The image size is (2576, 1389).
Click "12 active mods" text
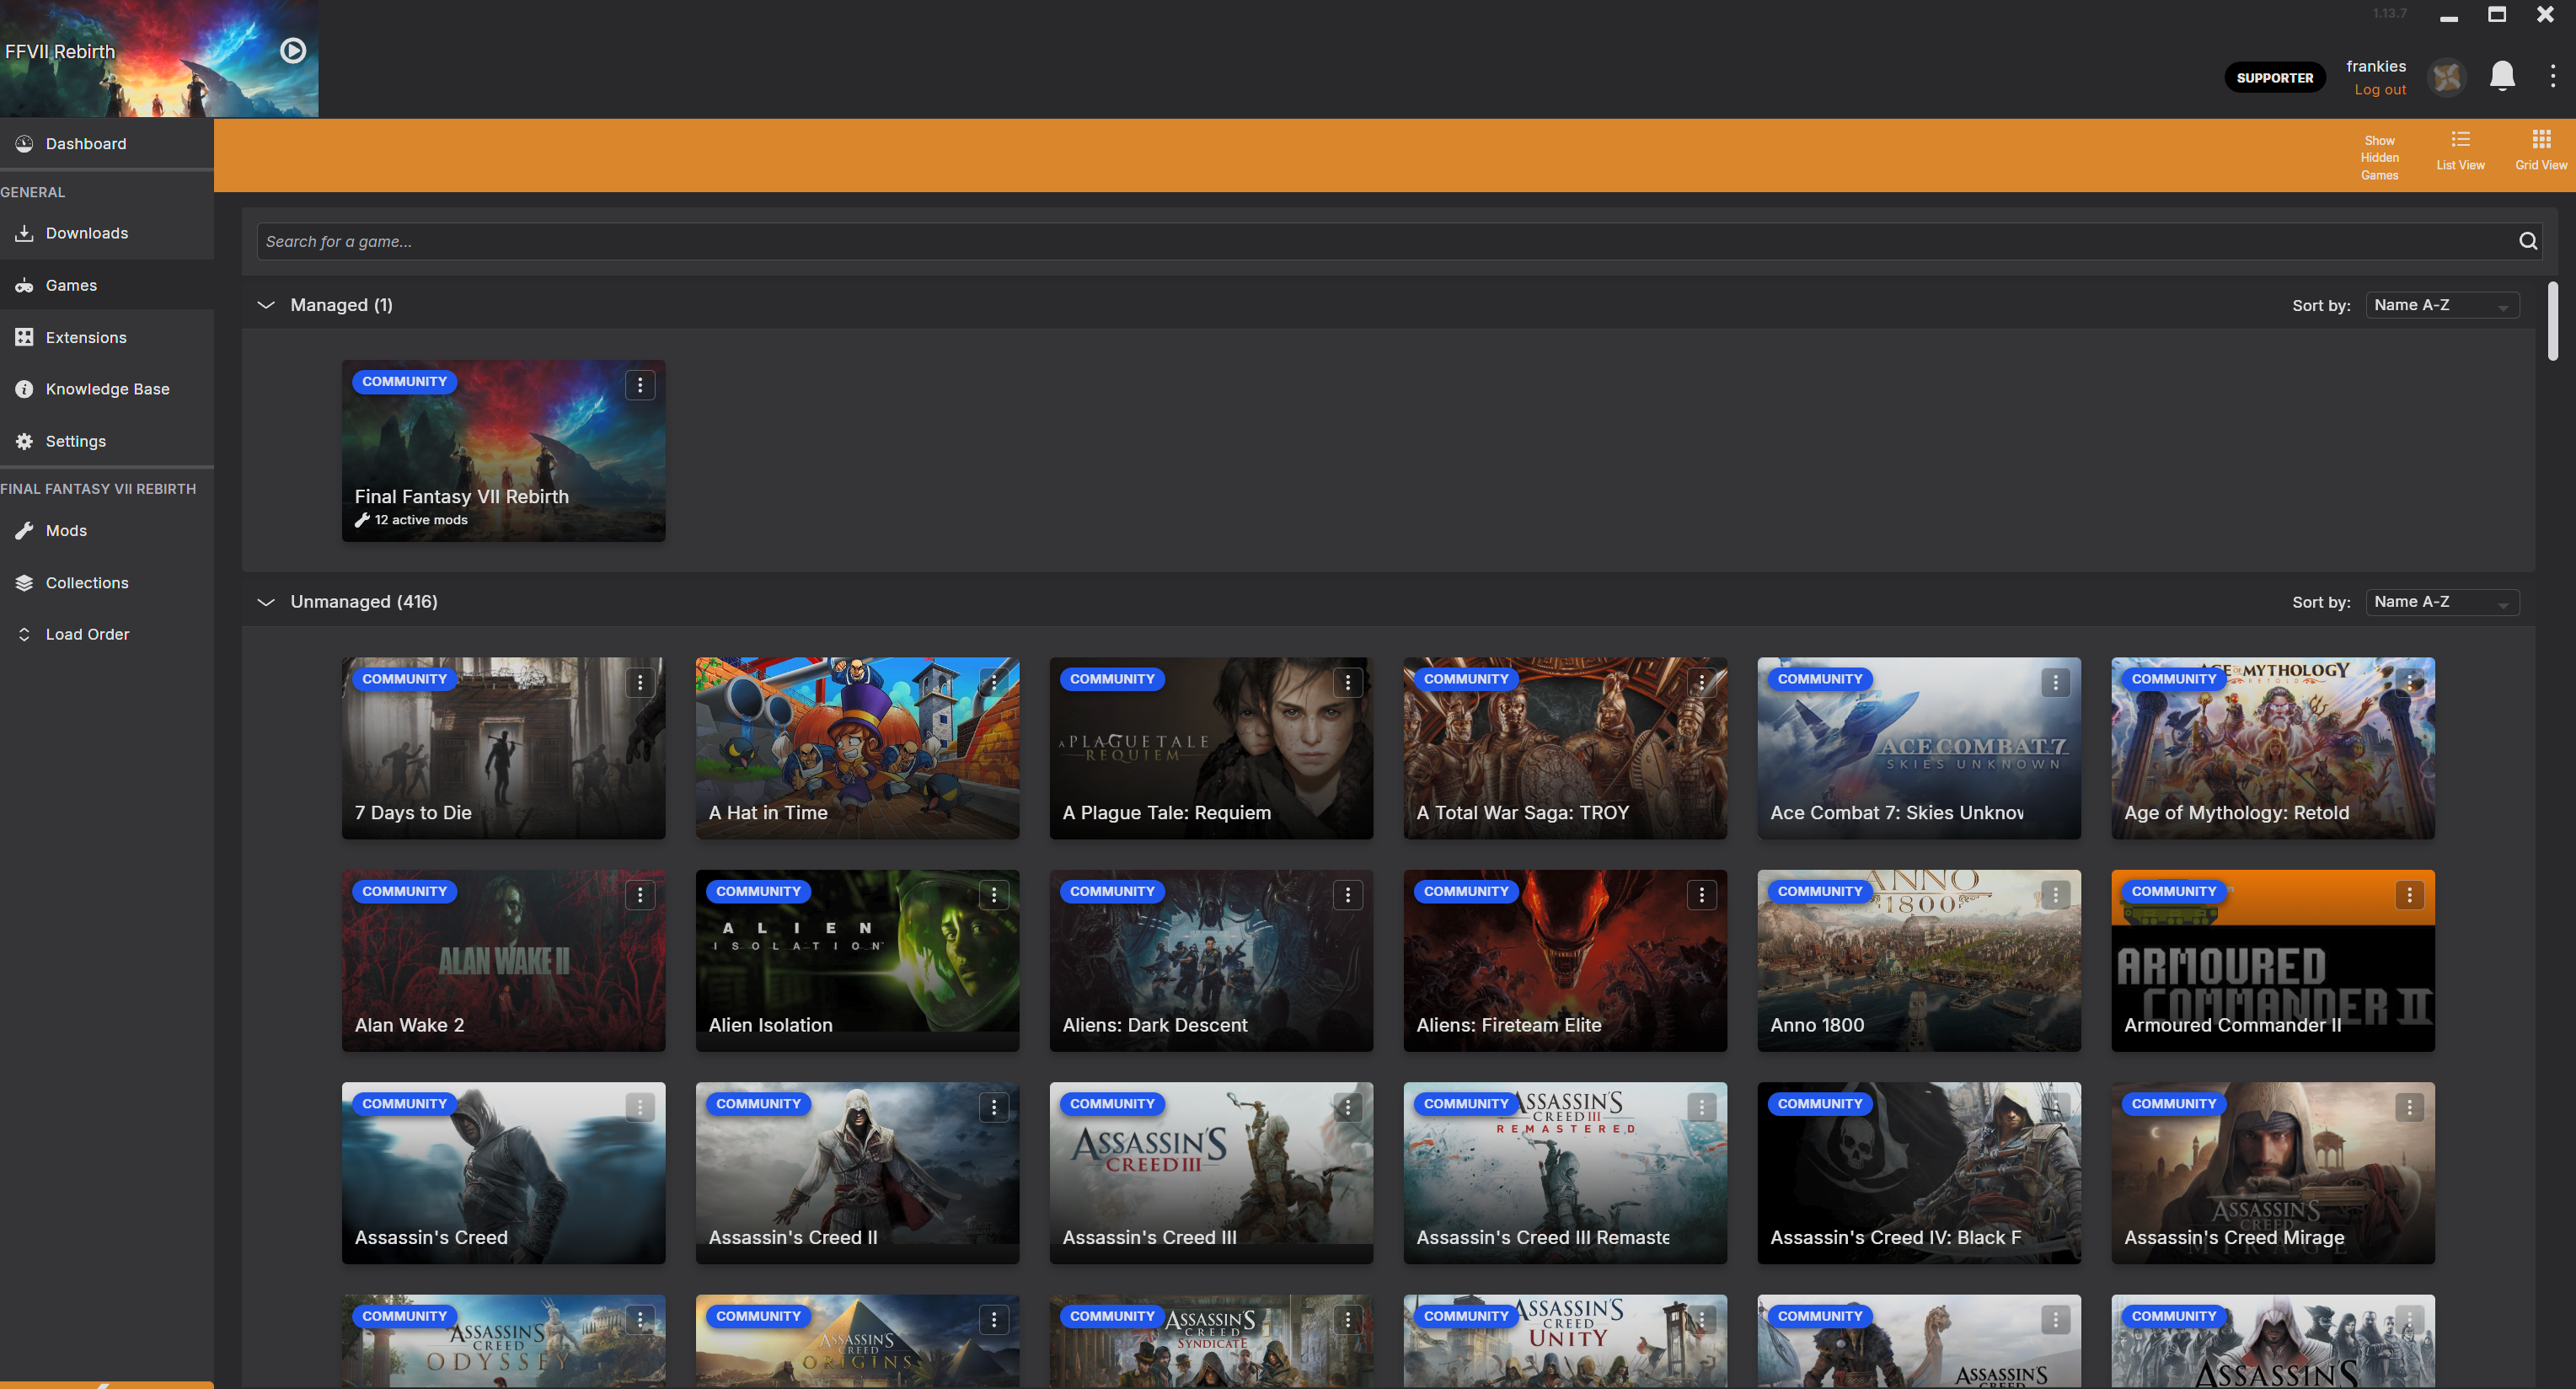[x=421, y=520]
